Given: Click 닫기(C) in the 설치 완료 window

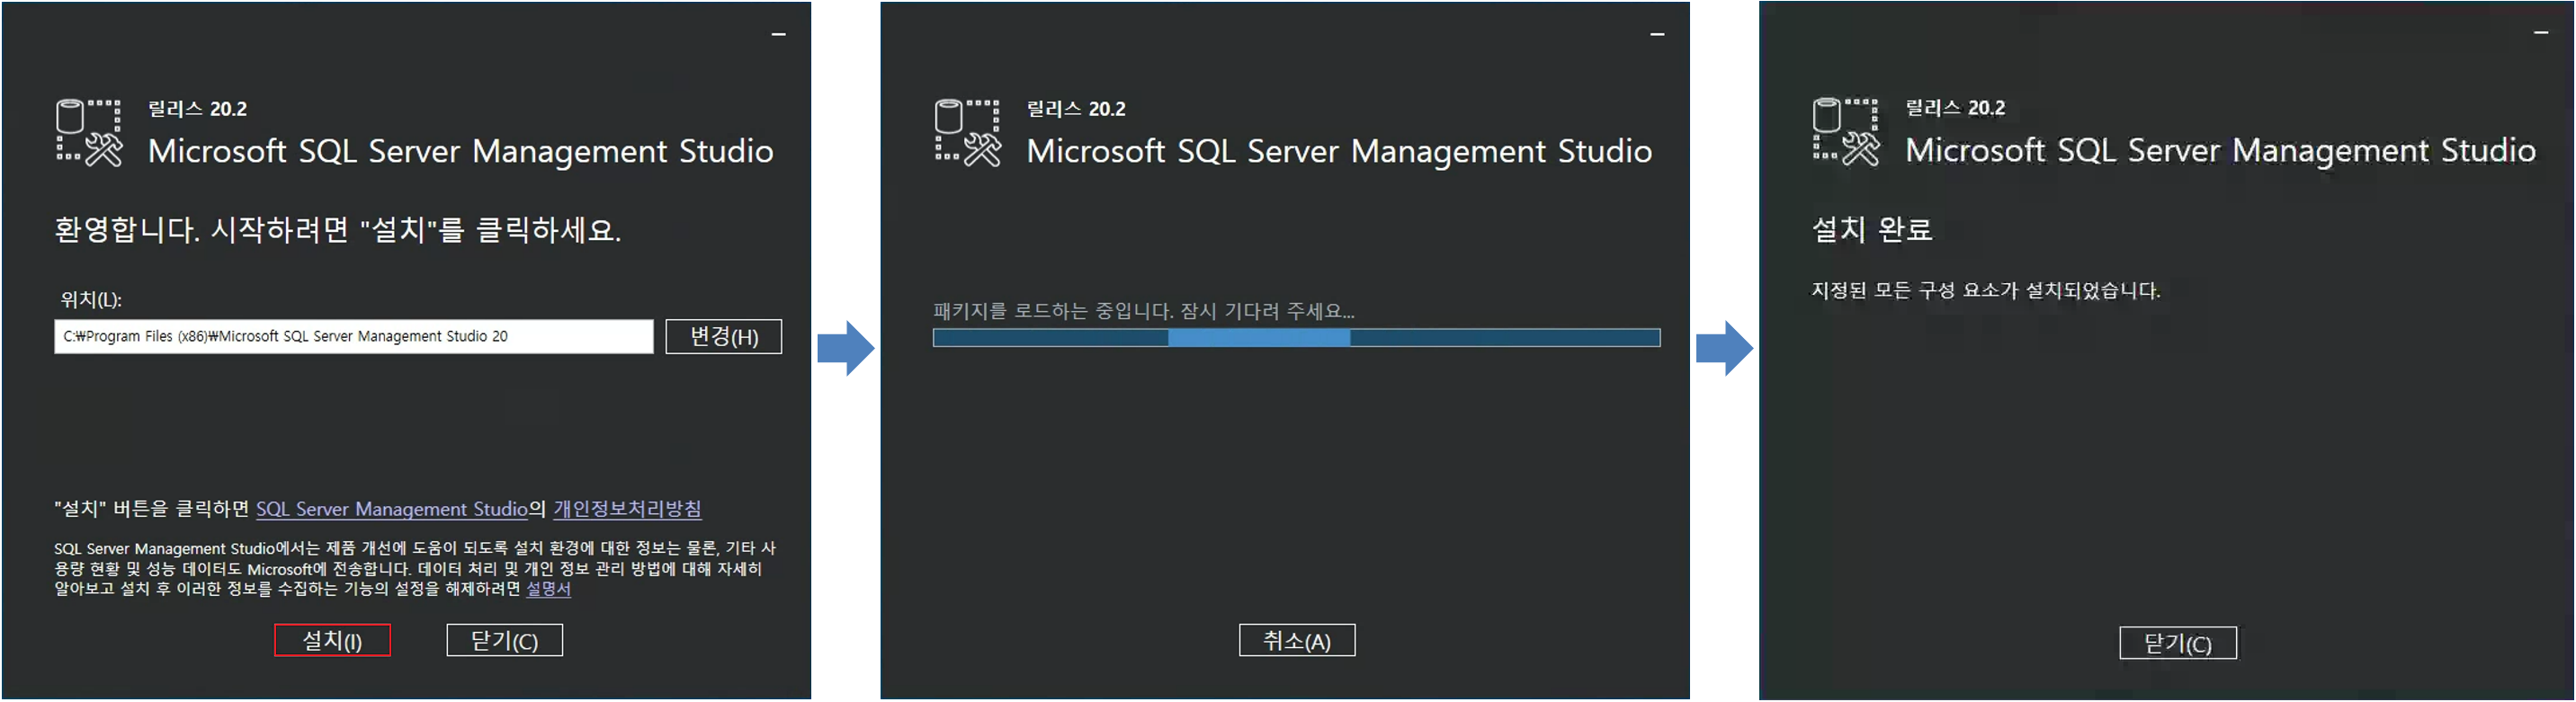Looking at the screenshot, I should point(2178,643).
